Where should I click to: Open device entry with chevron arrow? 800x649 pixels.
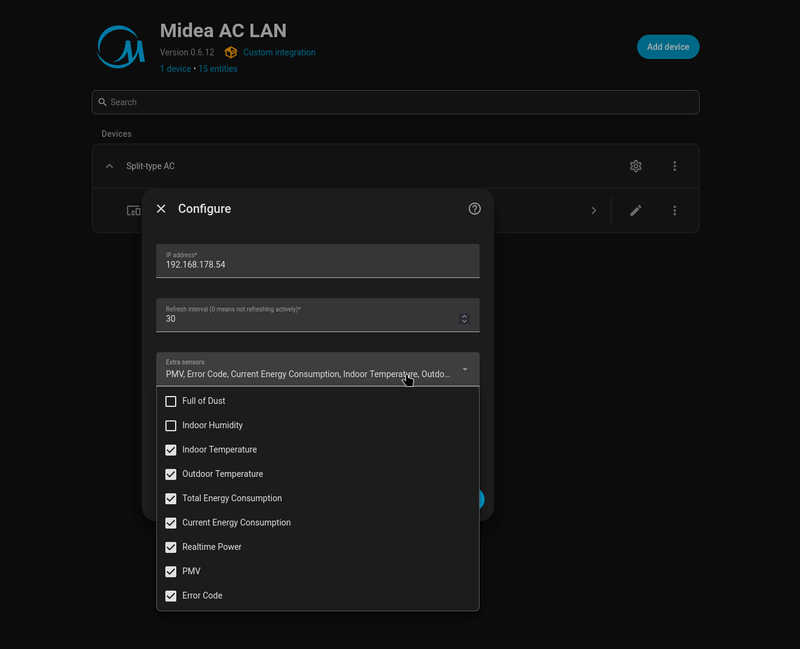(x=593, y=211)
